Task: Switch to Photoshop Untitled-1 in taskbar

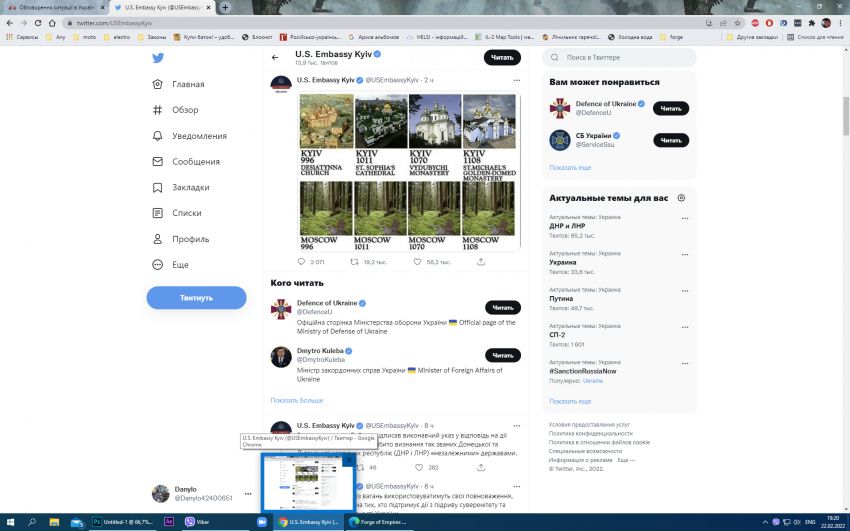Action: pyautogui.click(x=124, y=522)
